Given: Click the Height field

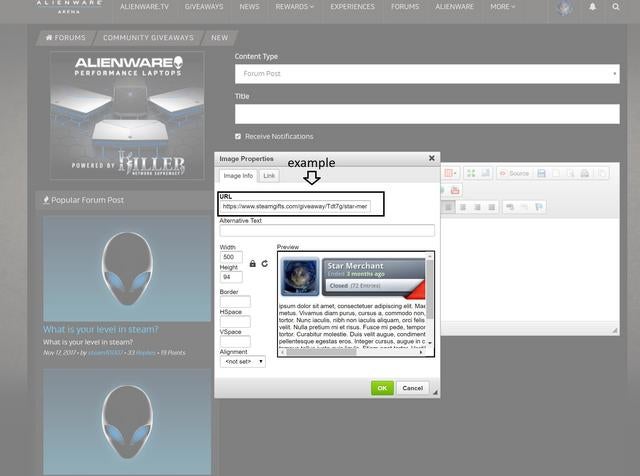Looking at the screenshot, I should [x=231, y=277].
